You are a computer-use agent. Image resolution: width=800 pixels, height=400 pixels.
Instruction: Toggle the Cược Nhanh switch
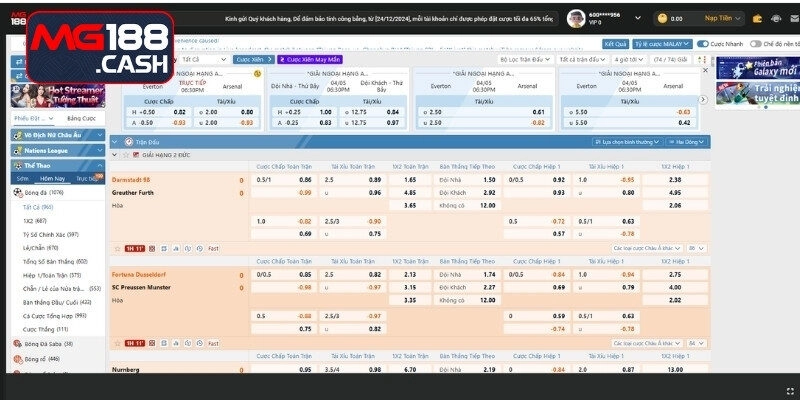coord(701,44)
